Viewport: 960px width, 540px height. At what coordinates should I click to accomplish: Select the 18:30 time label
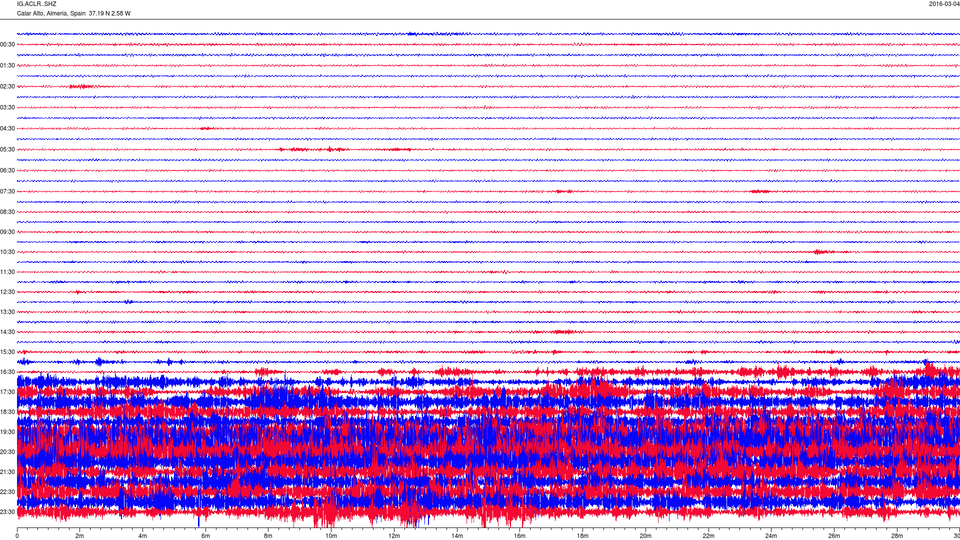7,412
